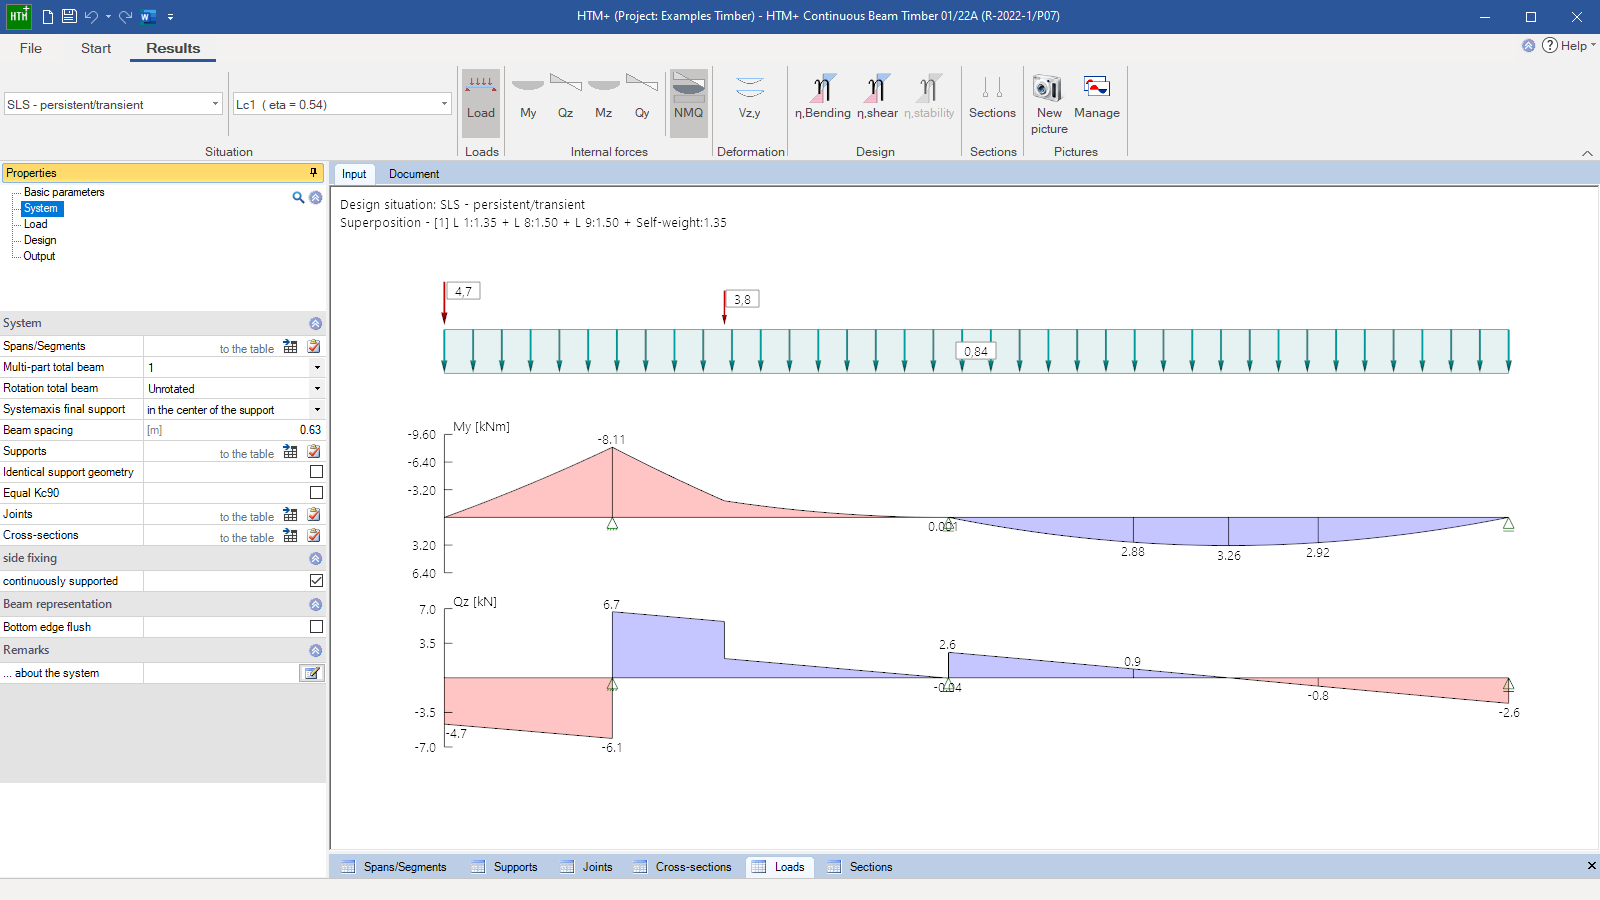Open the Help menu
This screenshot has height=900, width=1600.
point(1568,45)
